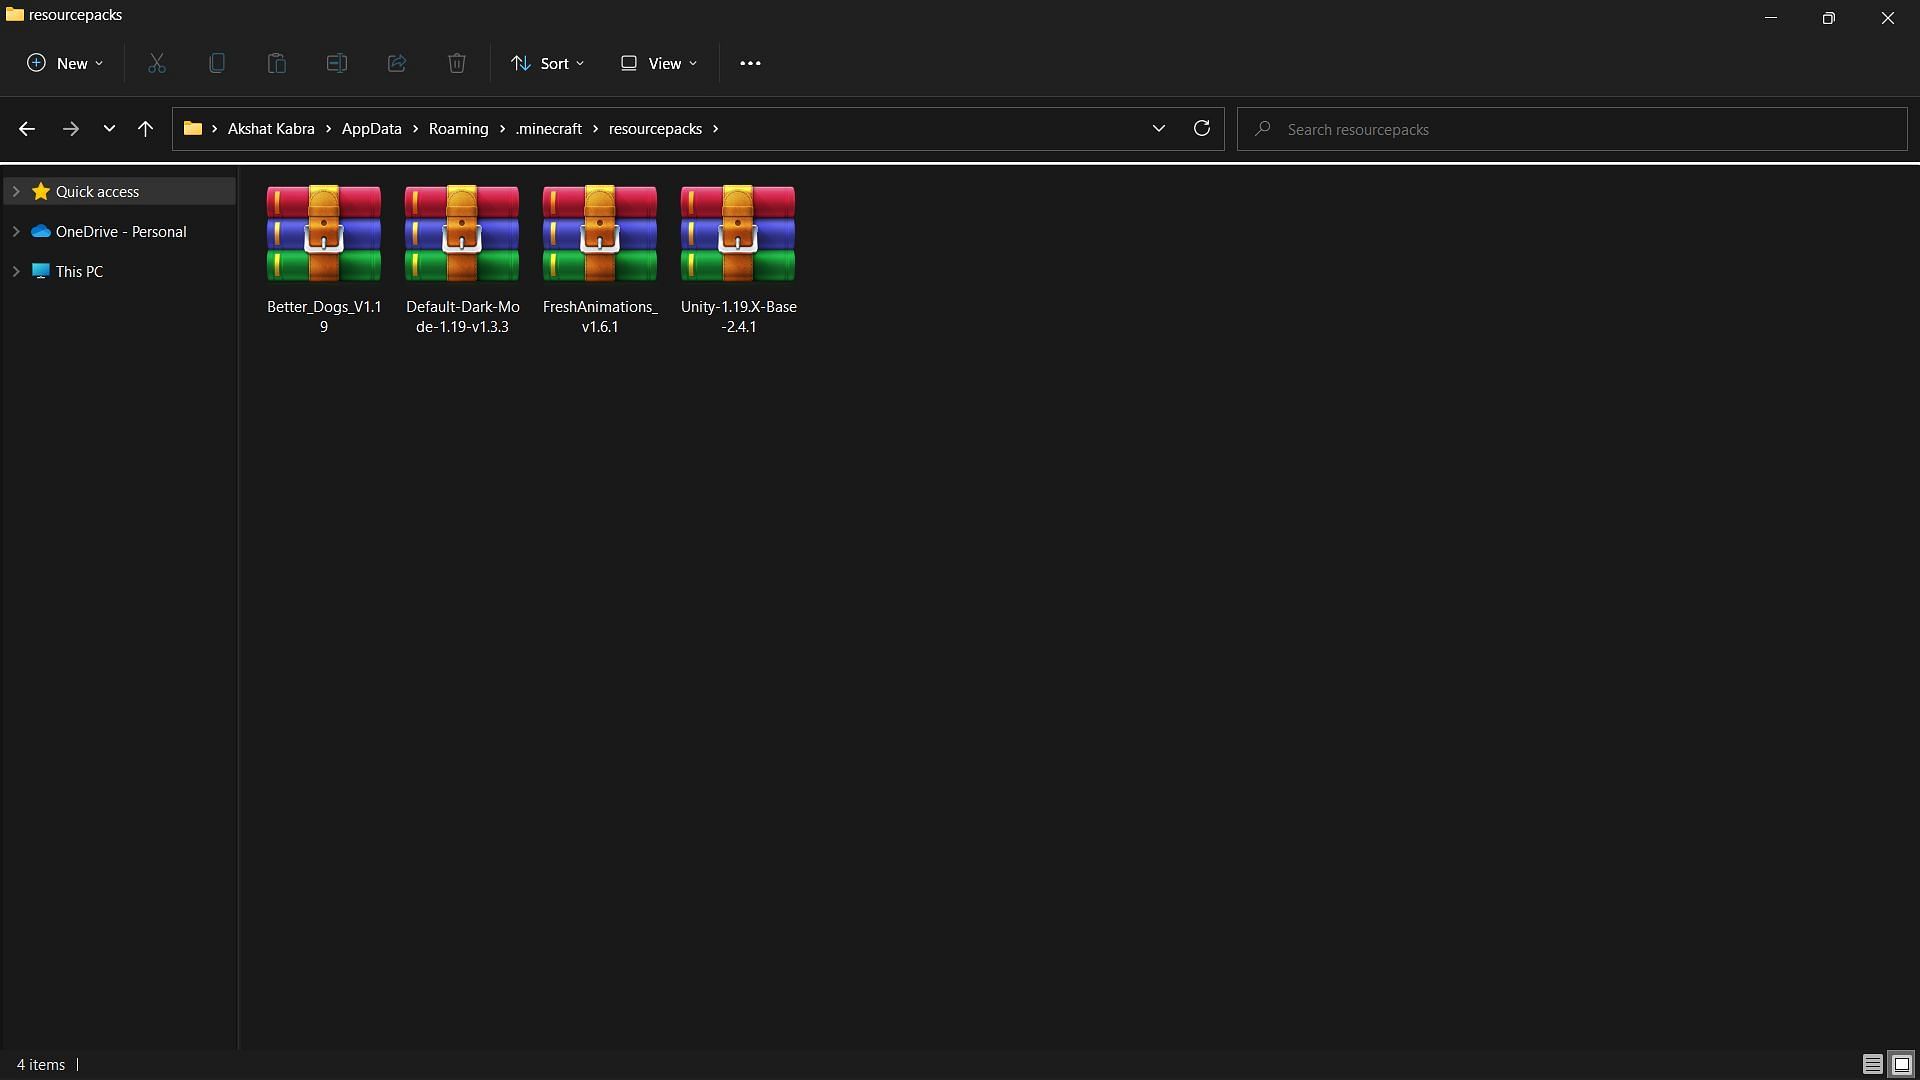Close the resourcepacks window
This screenshot has height=1080, width=1920.
(x=1888, y=17)
